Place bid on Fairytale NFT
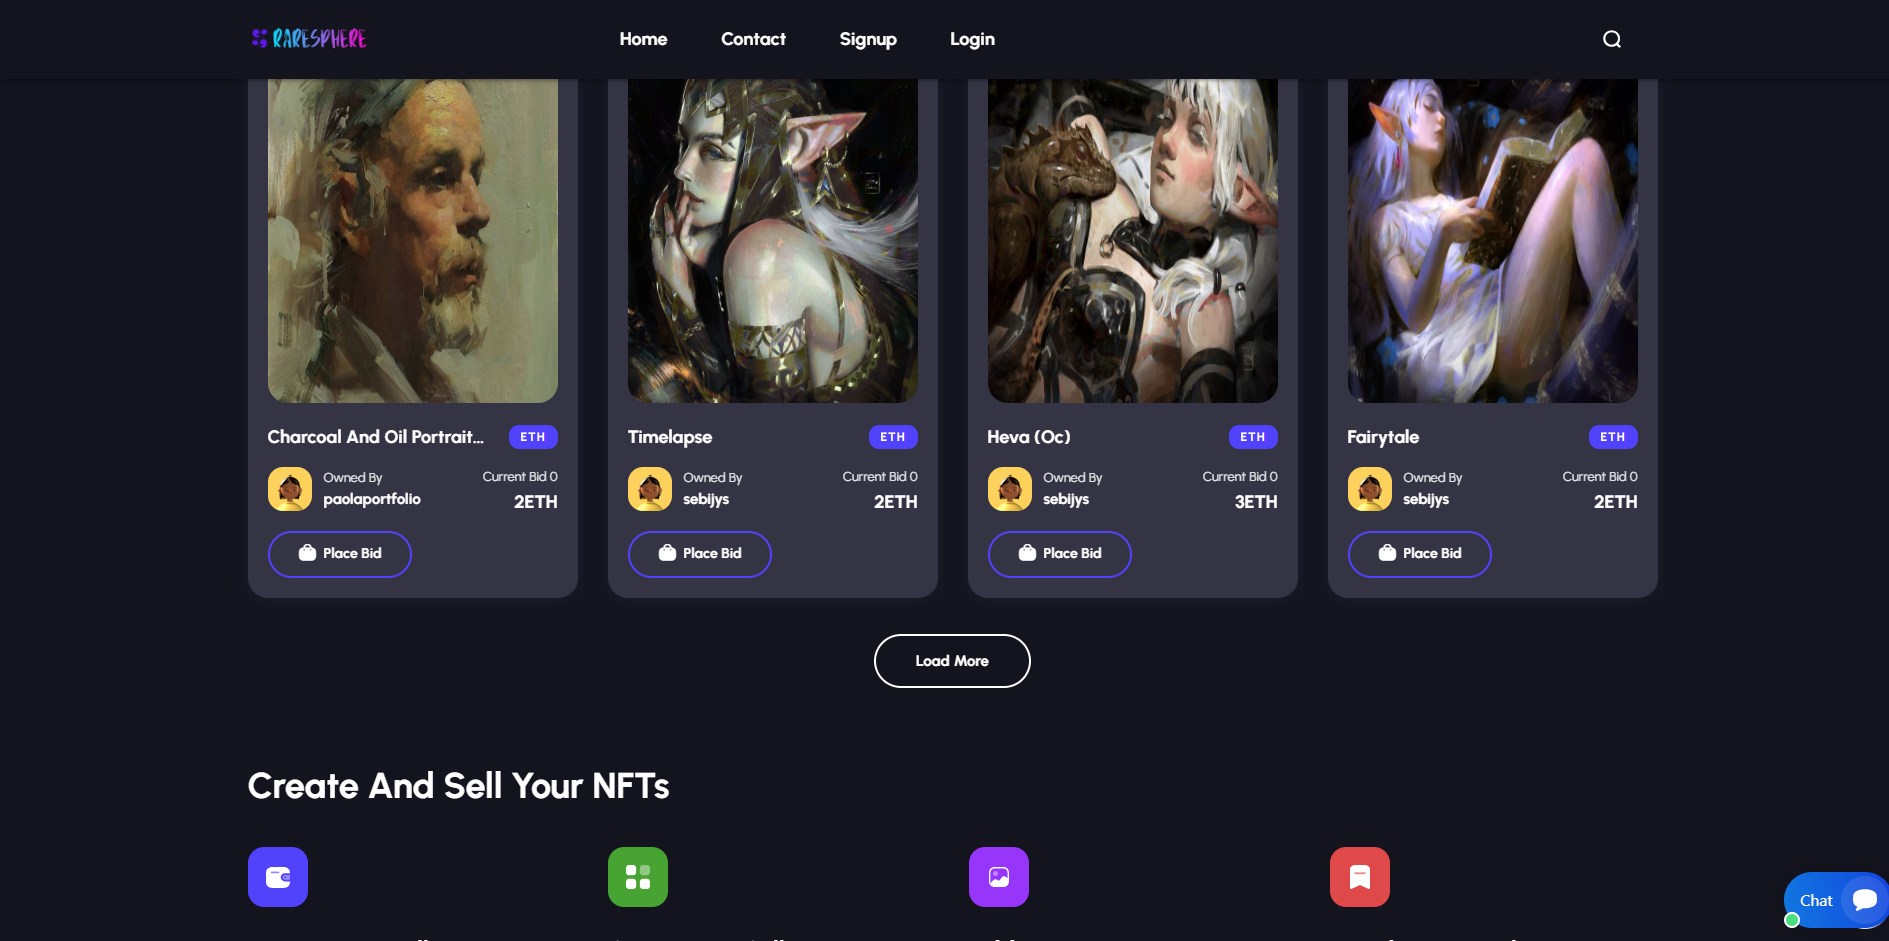The image size is (1889, 941). click(1420, 554)
